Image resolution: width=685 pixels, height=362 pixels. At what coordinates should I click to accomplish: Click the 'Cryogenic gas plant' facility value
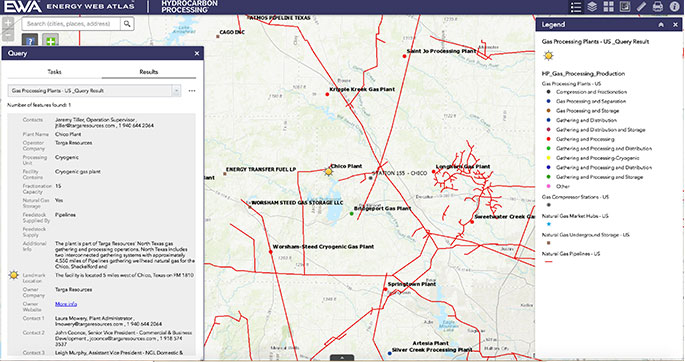pos(78,172)
